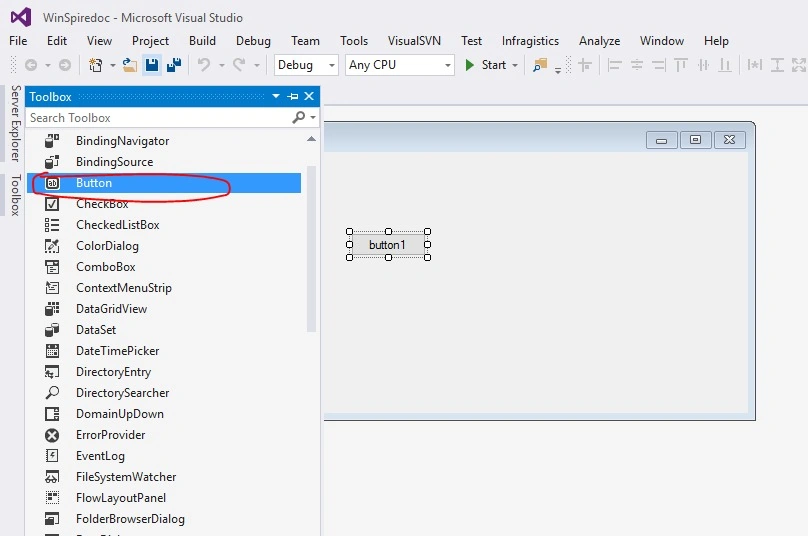Open the File menu
808x536 pixels.
(x=18, y=41)
